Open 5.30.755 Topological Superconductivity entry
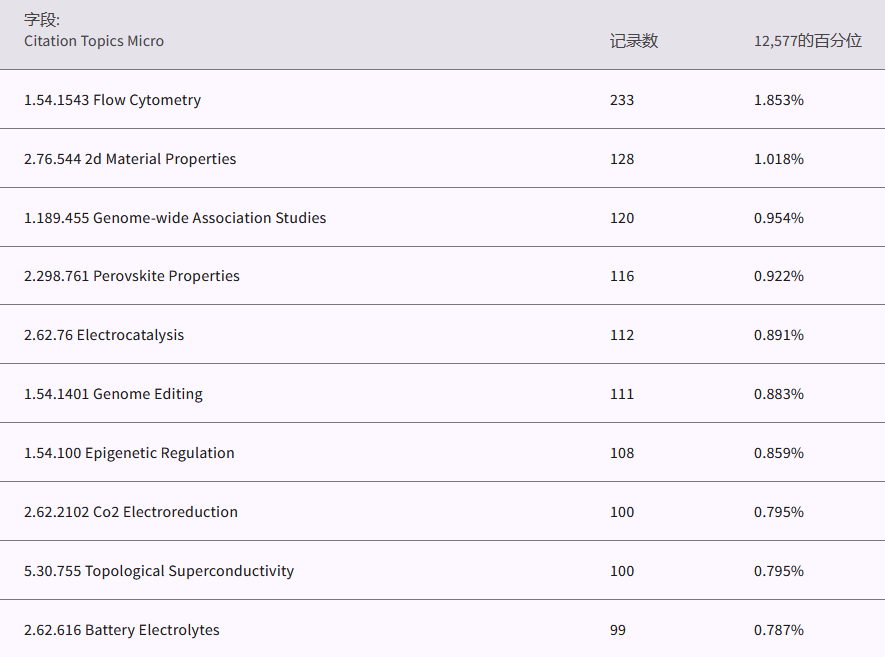 (x=159, y=571)
